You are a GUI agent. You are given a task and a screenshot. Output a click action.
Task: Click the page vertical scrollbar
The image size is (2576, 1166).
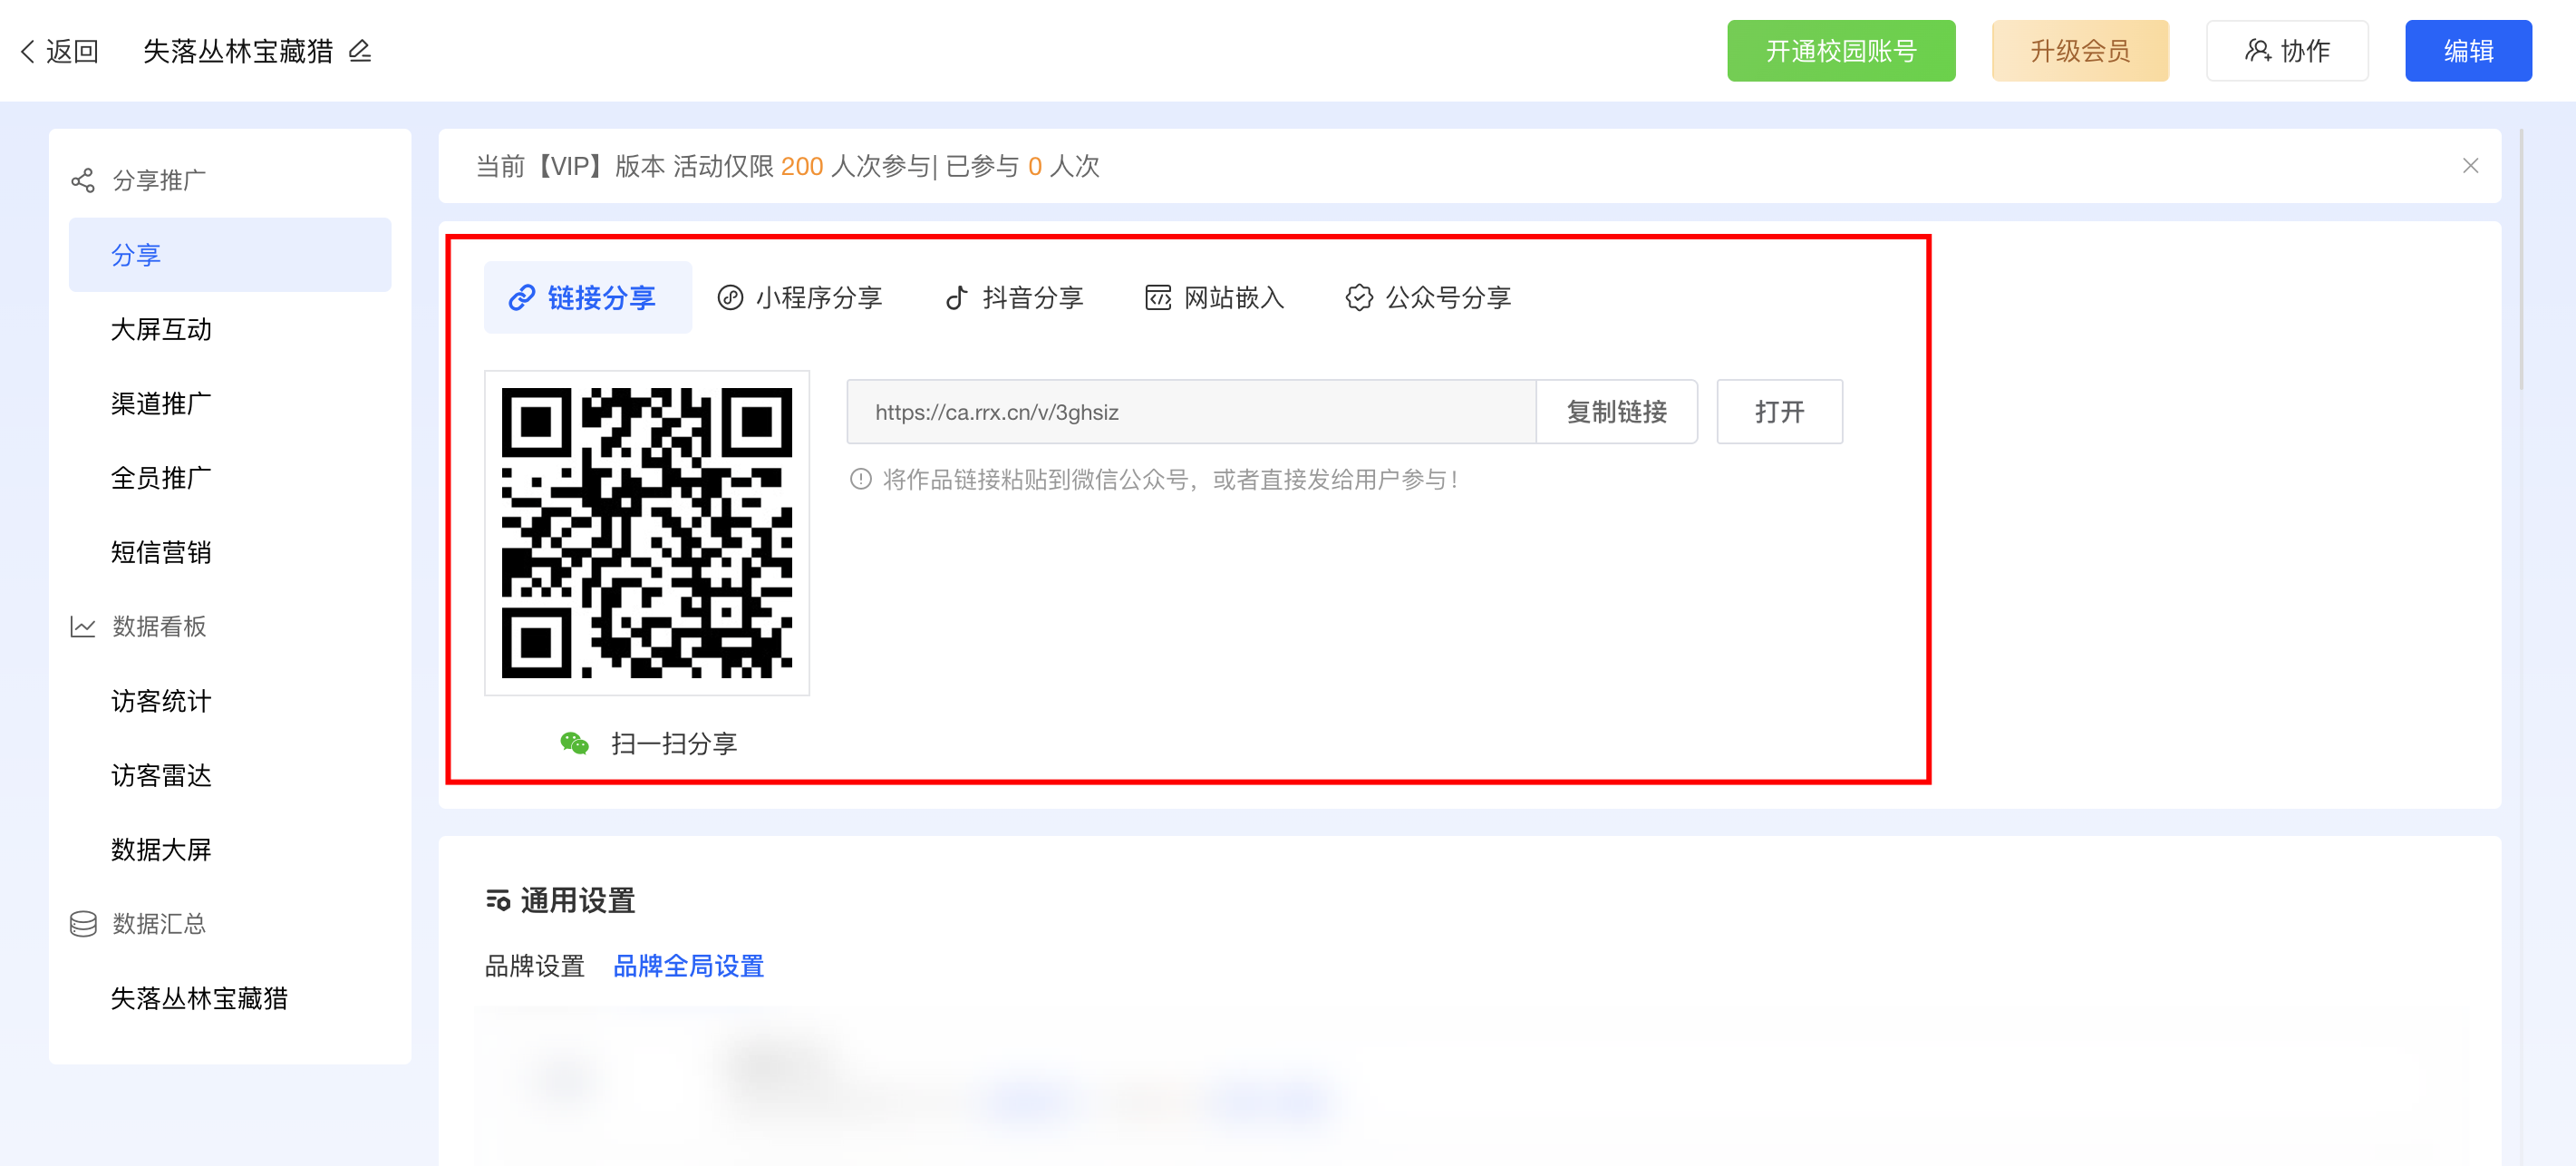(2522, 260)
